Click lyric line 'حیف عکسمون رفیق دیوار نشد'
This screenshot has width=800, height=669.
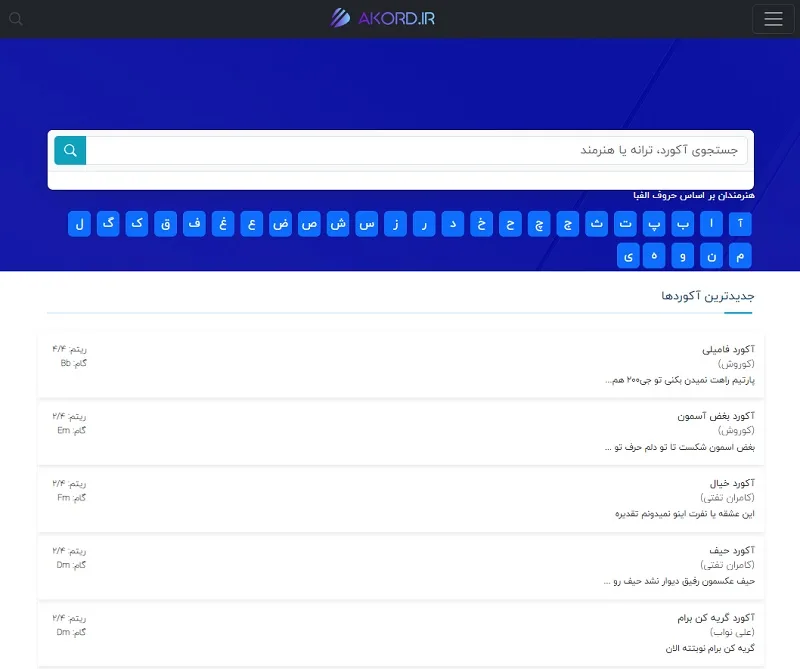pyautogui.click(x=679, y=581)
